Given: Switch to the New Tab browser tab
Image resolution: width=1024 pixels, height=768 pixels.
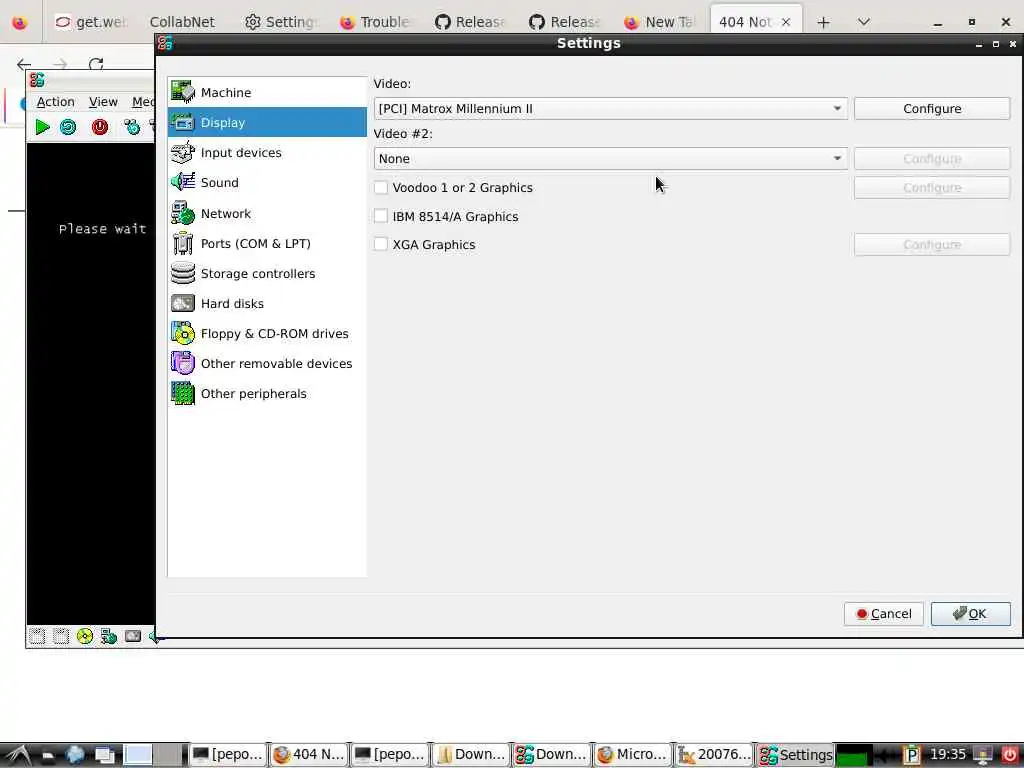Looking at the screenshot, I should pyautogui.click(x=660, y=22).
